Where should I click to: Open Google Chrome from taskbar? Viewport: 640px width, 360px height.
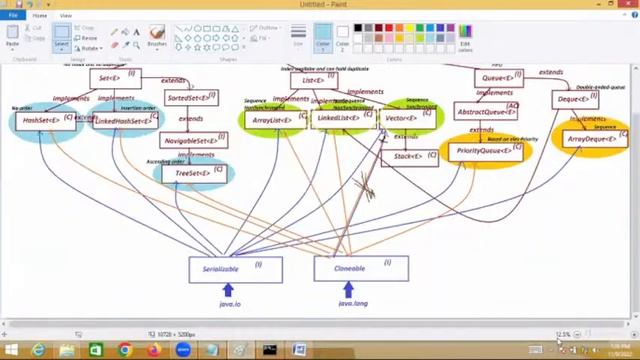click(125, 350)
